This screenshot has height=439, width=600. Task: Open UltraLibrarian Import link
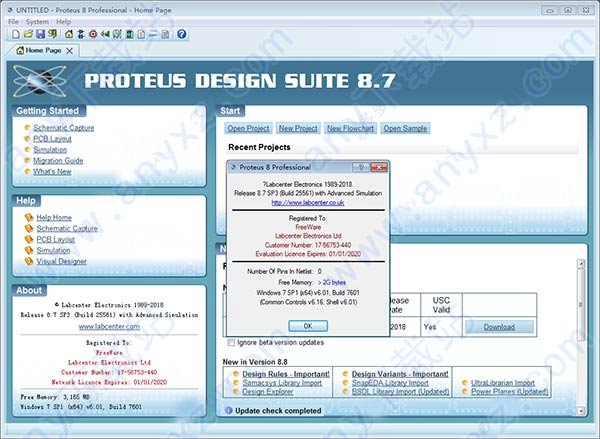point(502,383)
